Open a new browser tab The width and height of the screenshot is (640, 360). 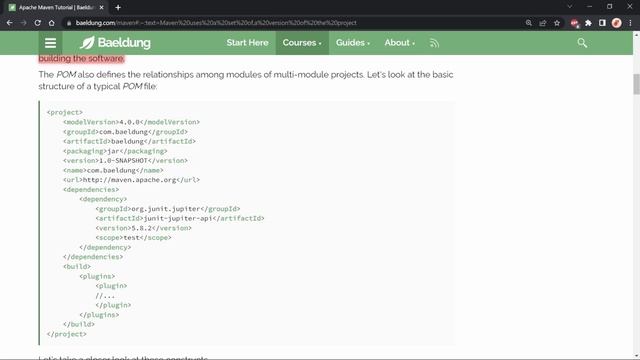[118, 7]
